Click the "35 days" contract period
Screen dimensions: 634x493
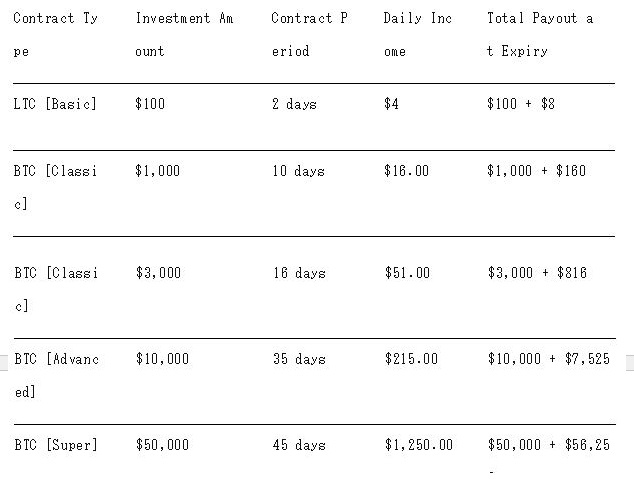tap(298, 359)
